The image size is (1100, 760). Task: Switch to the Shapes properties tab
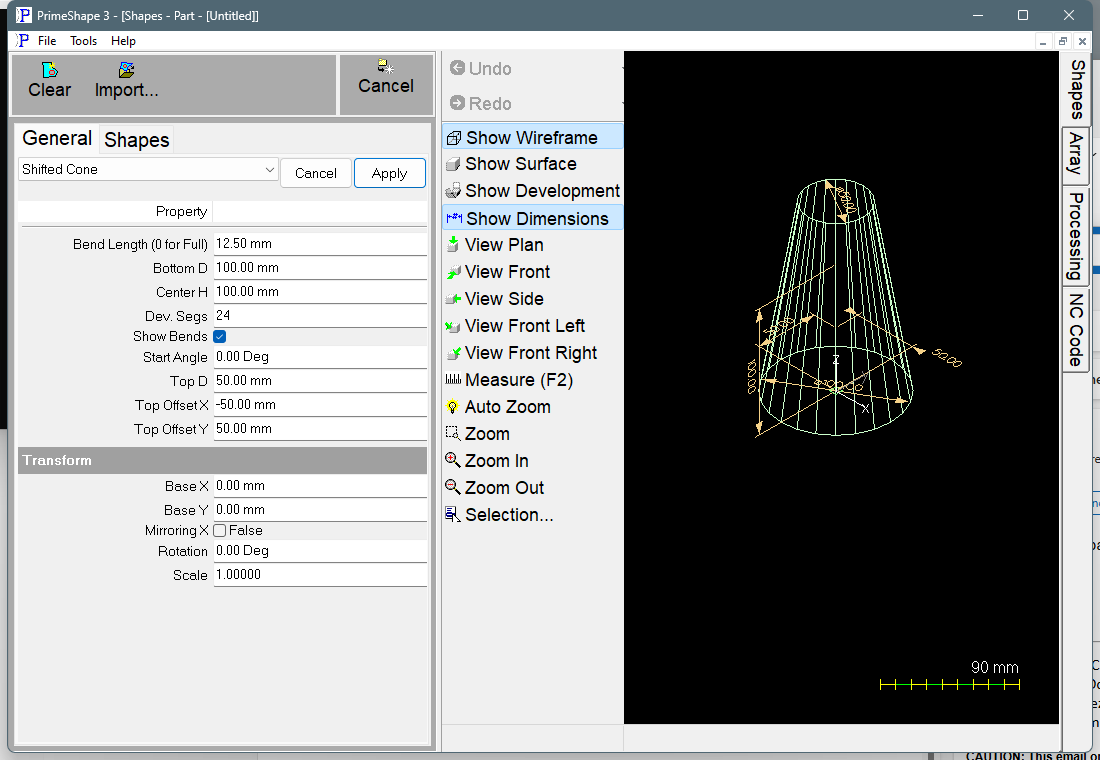pos(137,140)
